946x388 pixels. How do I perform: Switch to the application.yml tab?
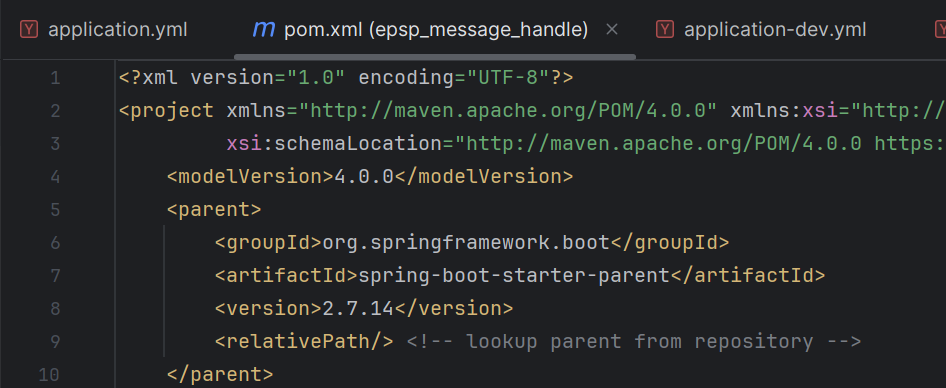point(104,30)
